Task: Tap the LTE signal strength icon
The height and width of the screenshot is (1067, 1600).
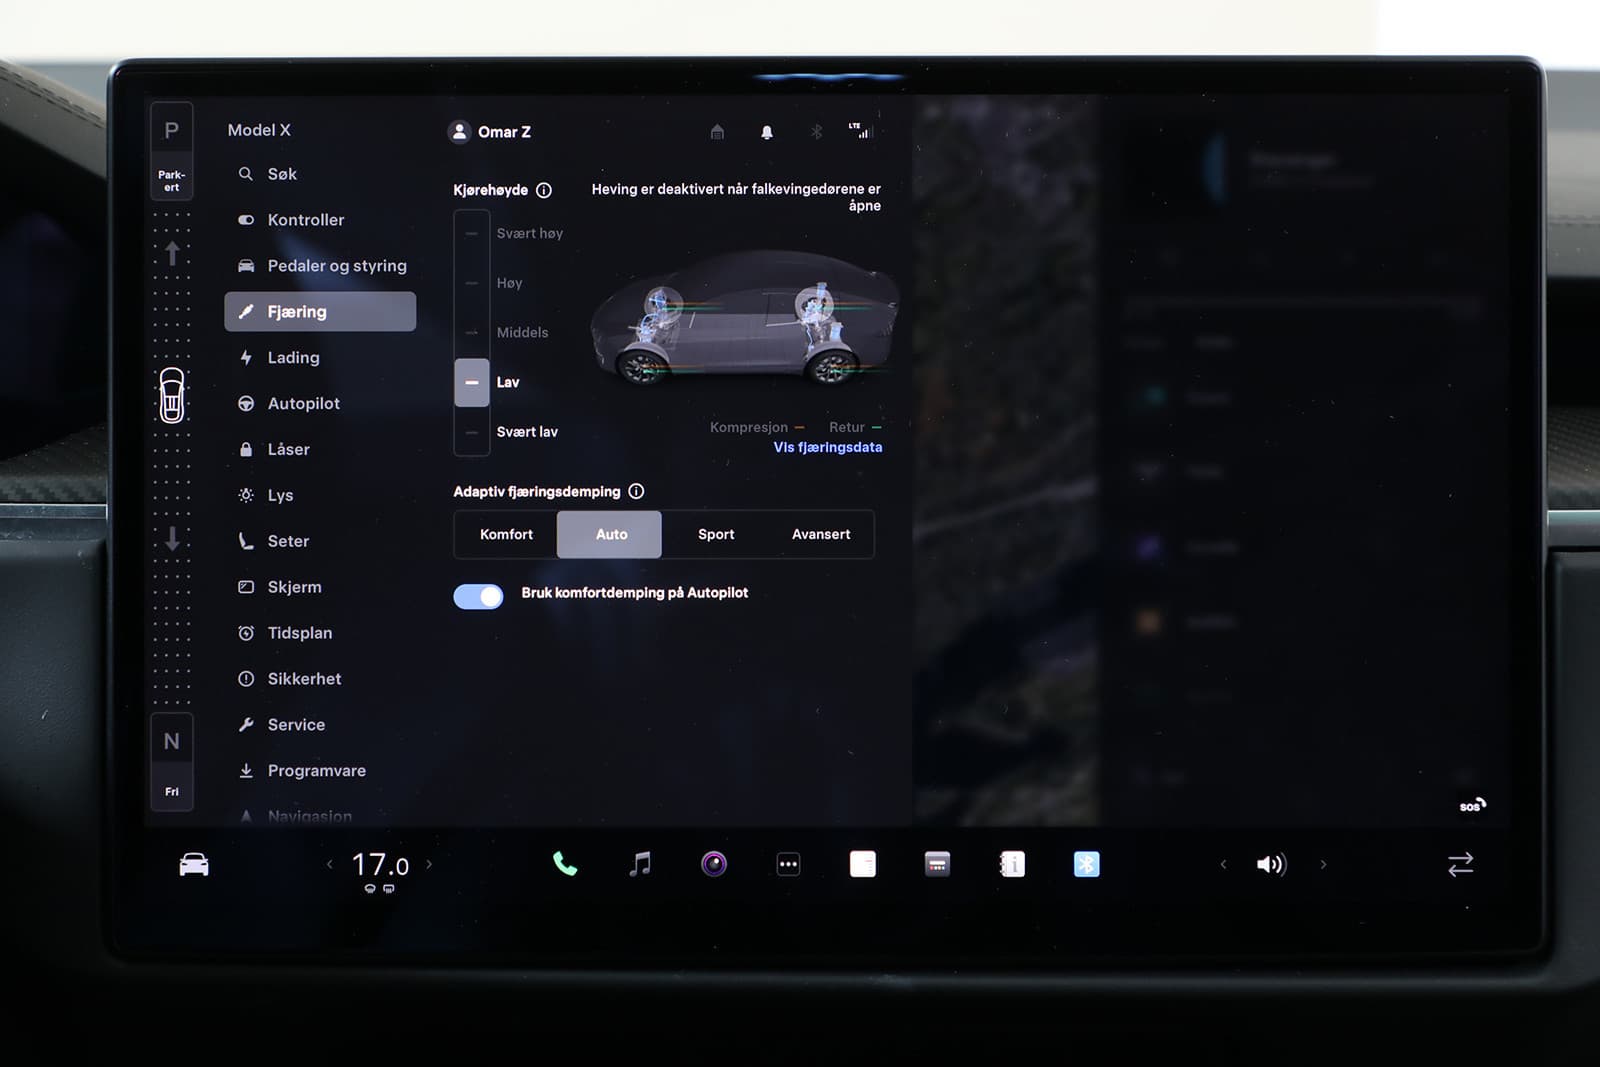Action: 860,131
